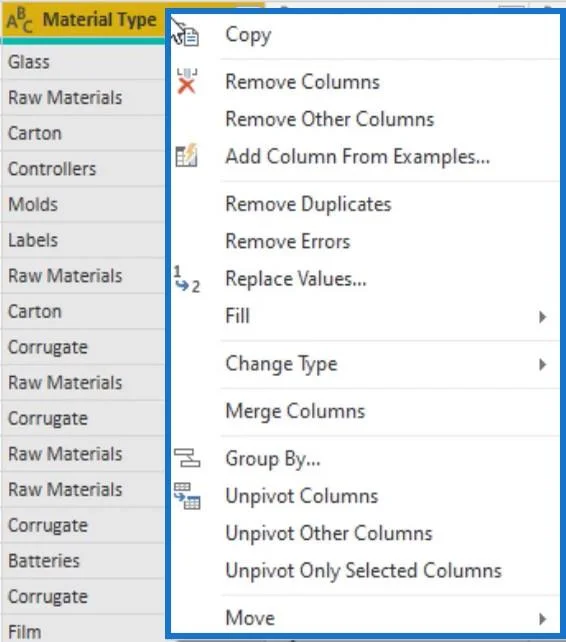Click the Copy icon in context menu
Screen dimensions: 566x642
(190, 36)
